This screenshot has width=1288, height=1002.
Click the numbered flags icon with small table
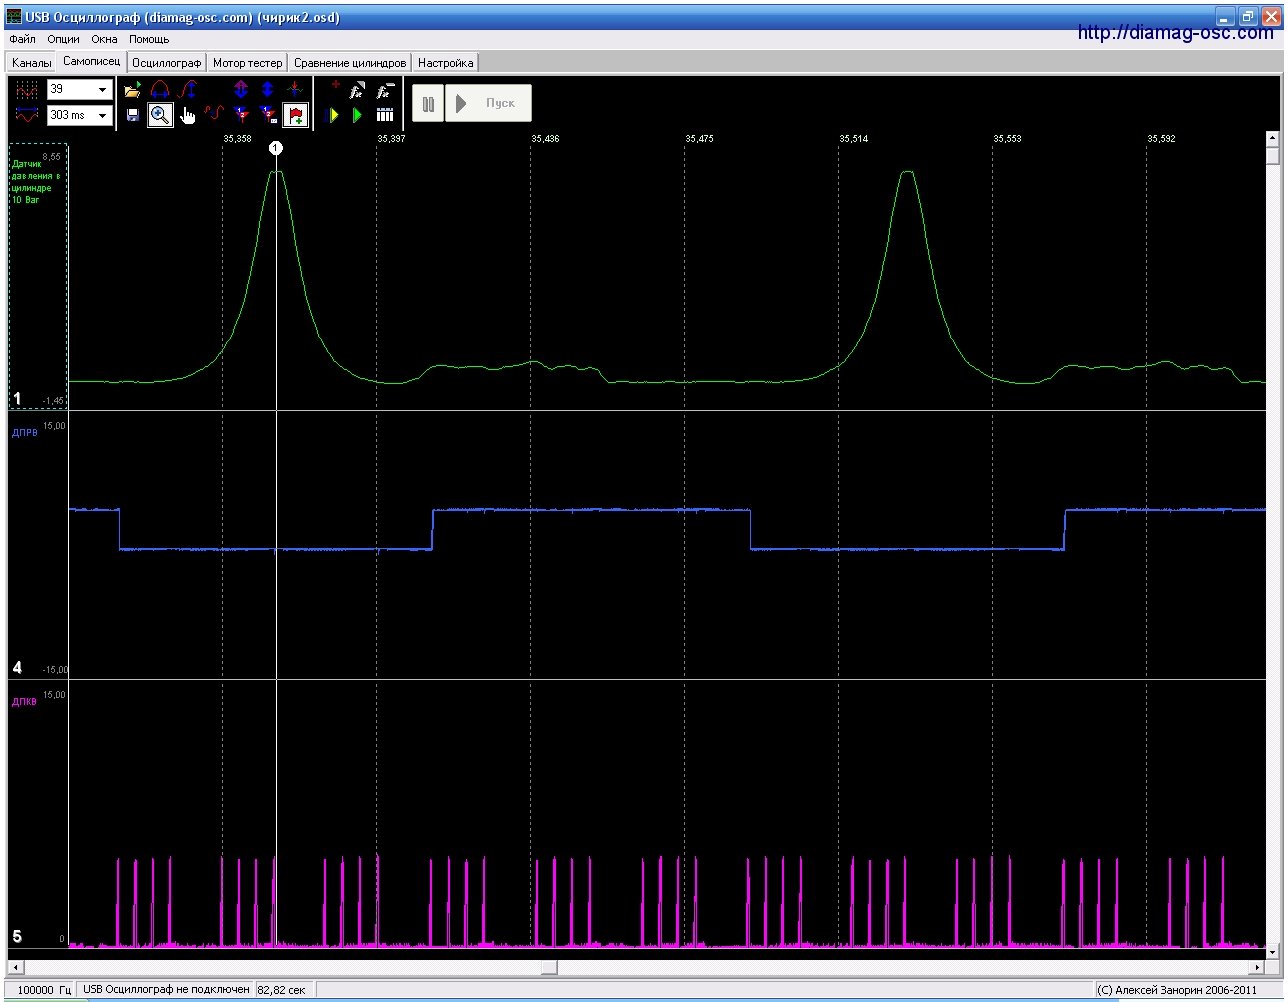[x=267, y=115]
